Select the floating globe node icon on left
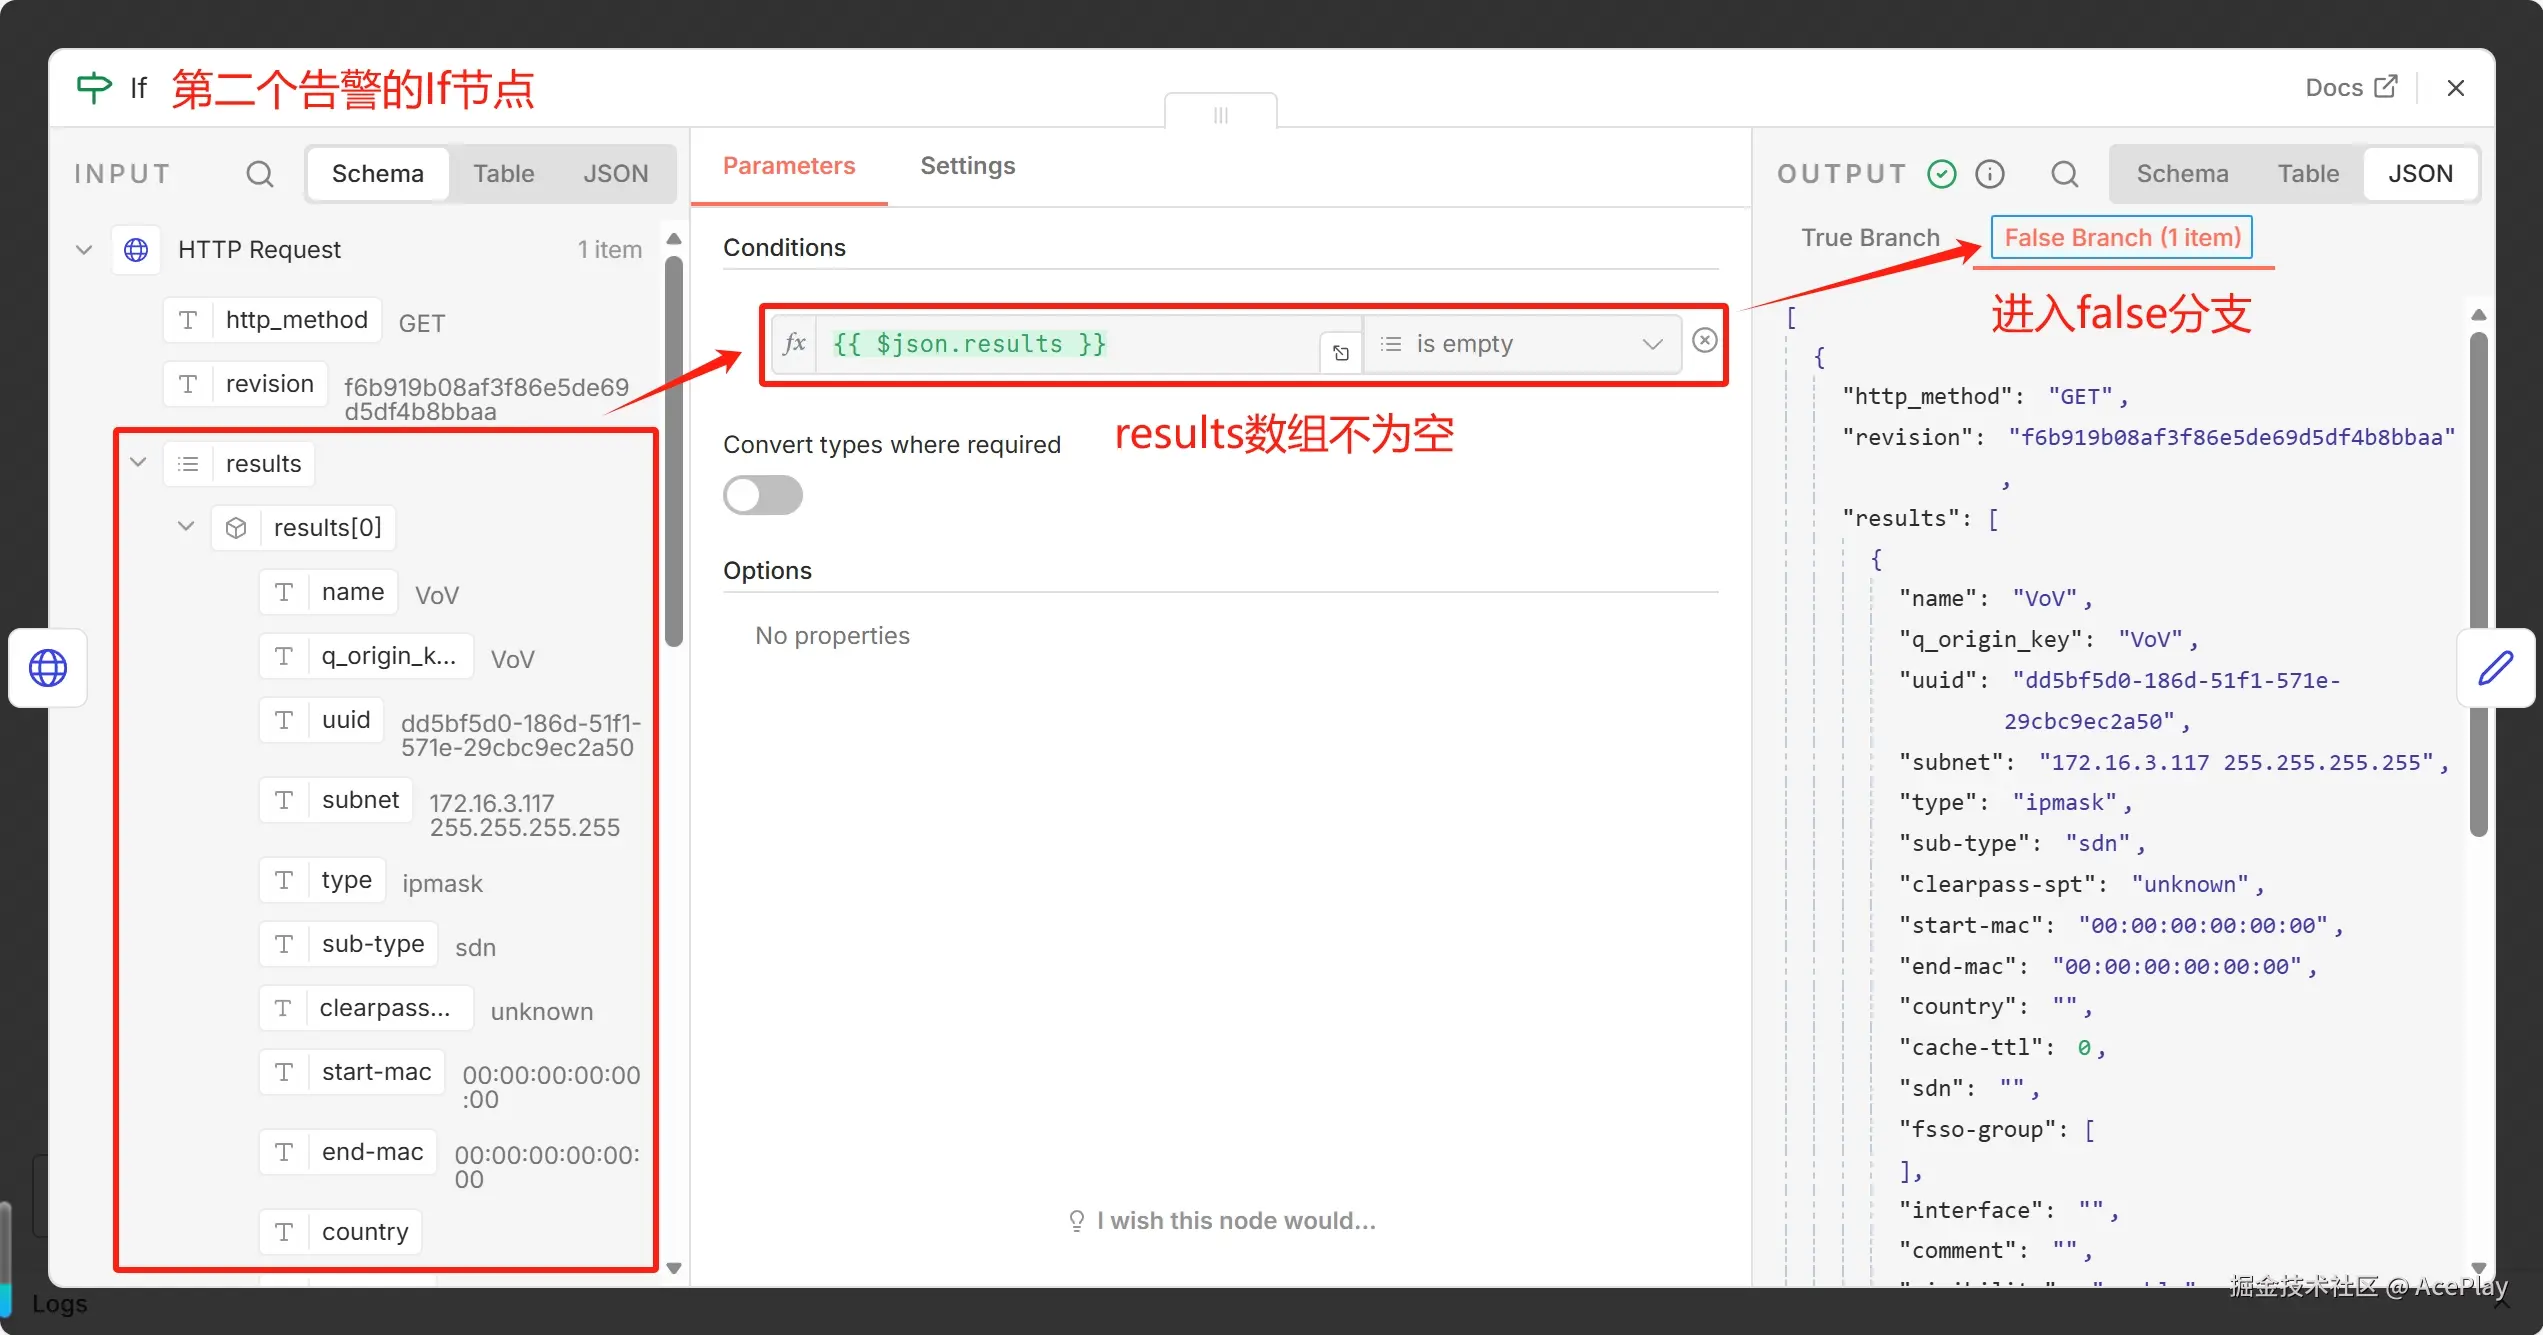The image size is (2543, 1335). [x=47, y=668]
